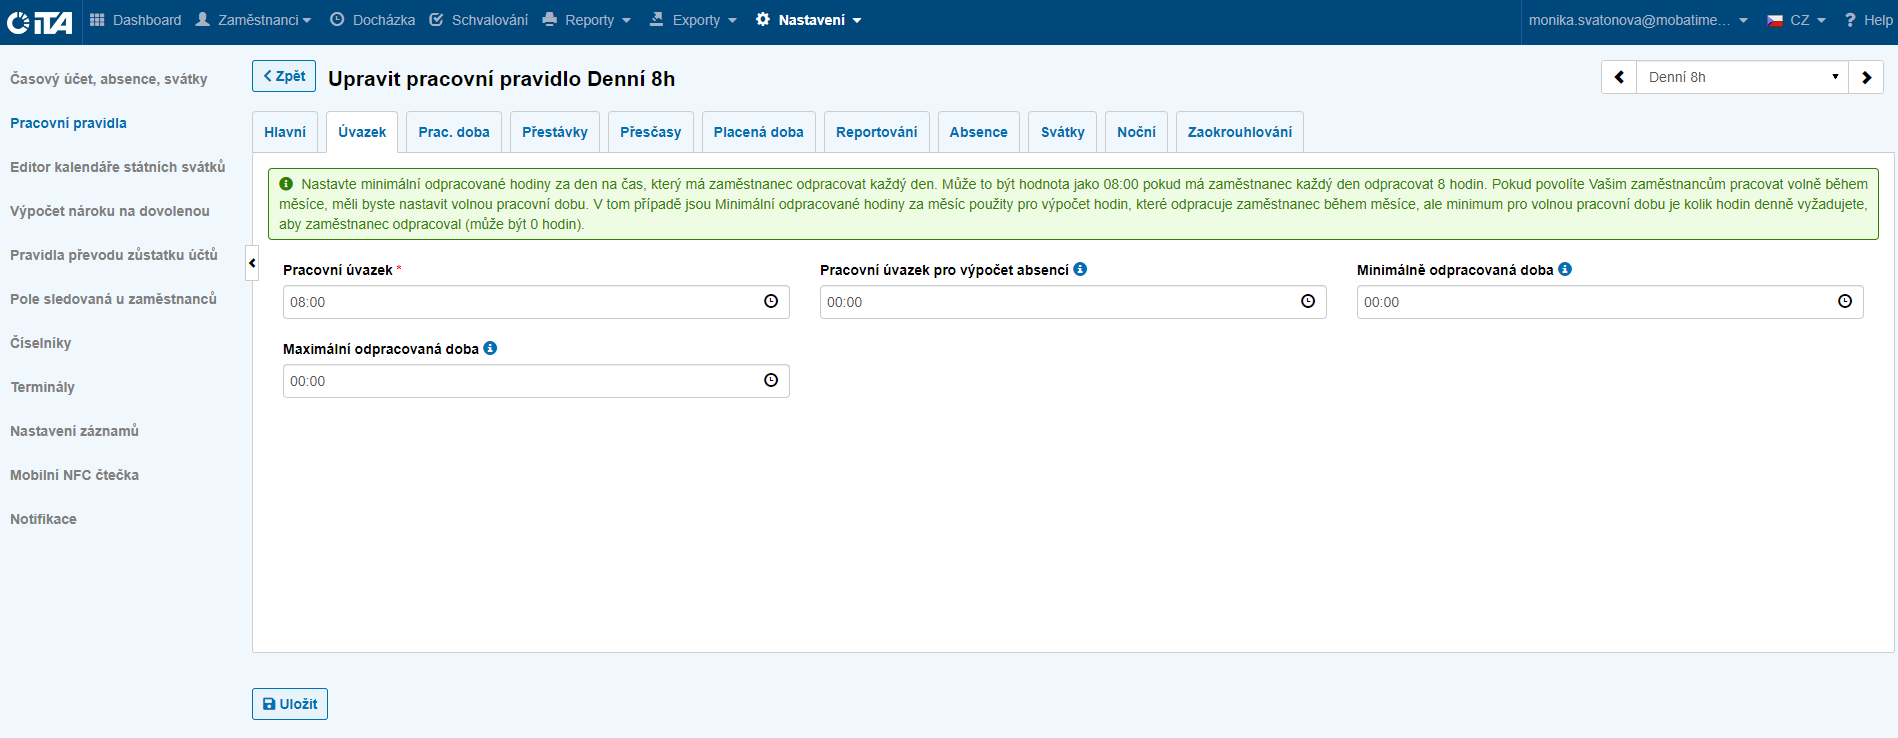Open the Zaokrouhlování tab

[1239, 132]
